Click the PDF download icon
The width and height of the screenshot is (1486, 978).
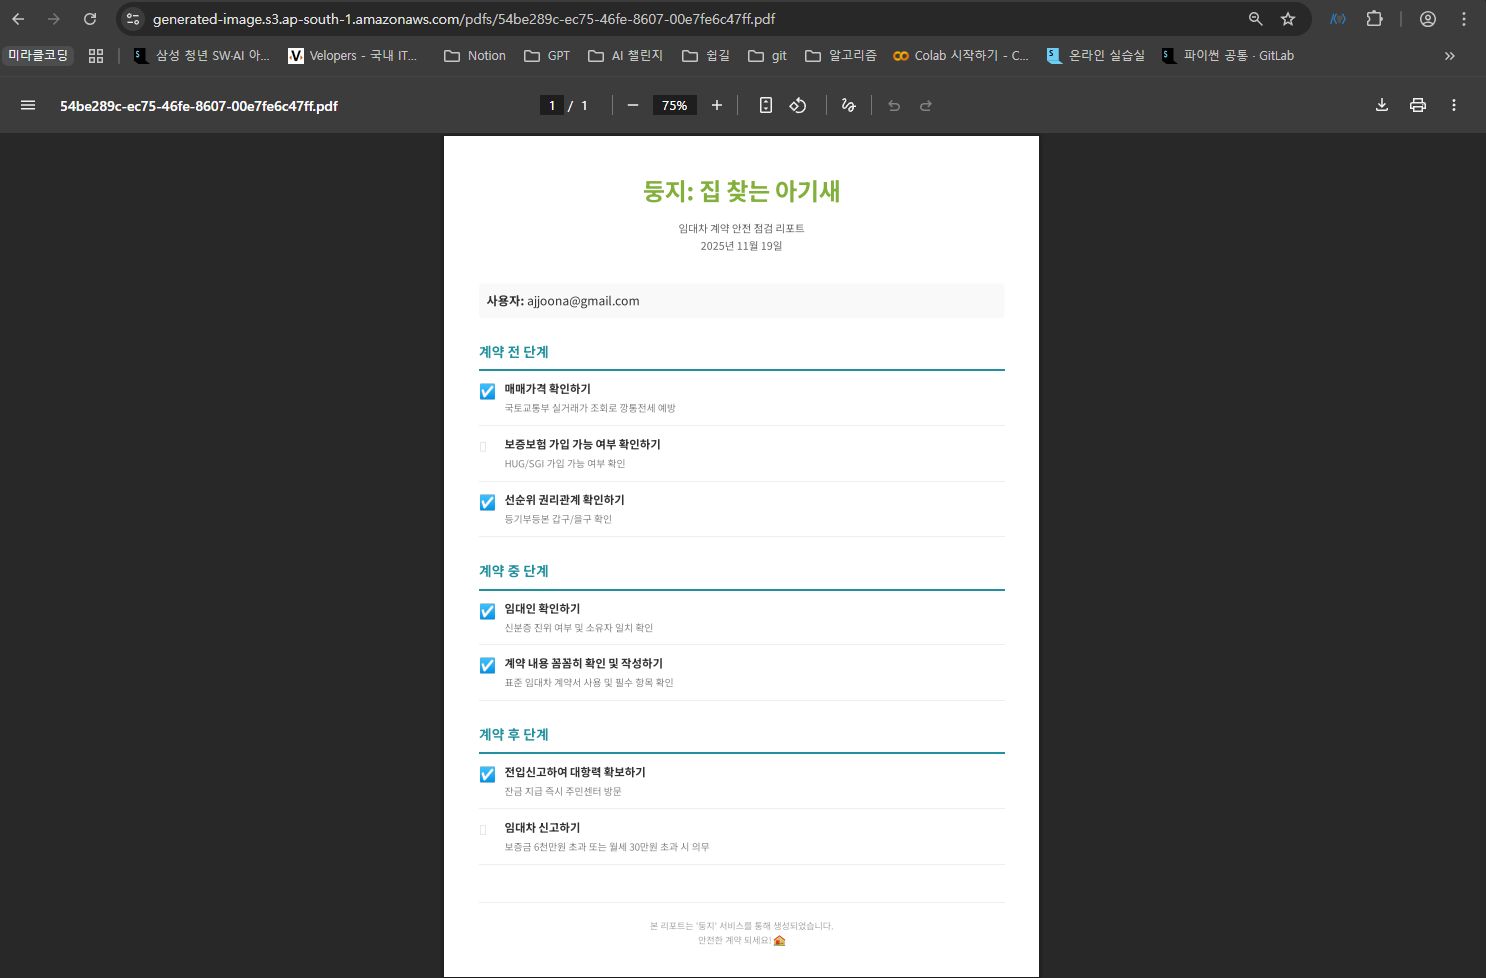(x=1381, y=105)
